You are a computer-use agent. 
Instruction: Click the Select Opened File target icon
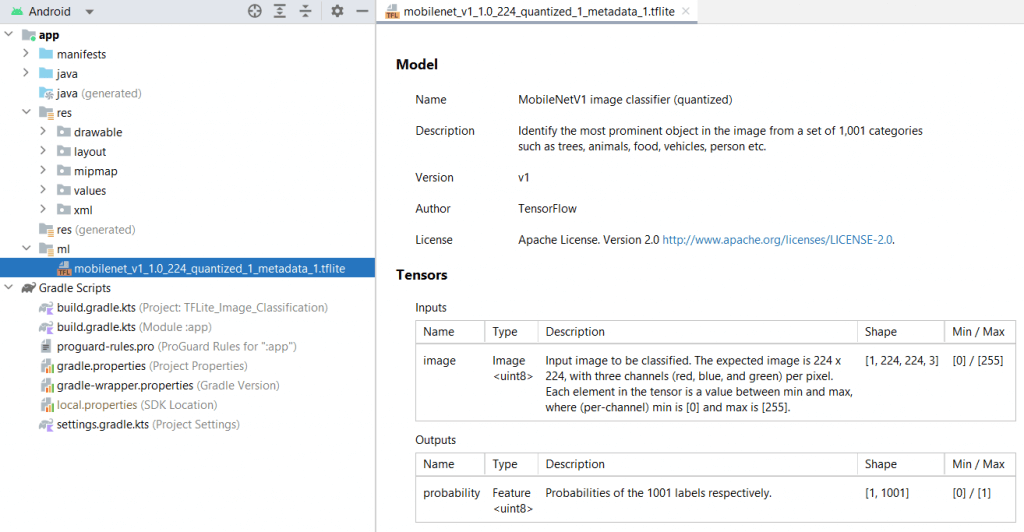click(x=255, y=11)
